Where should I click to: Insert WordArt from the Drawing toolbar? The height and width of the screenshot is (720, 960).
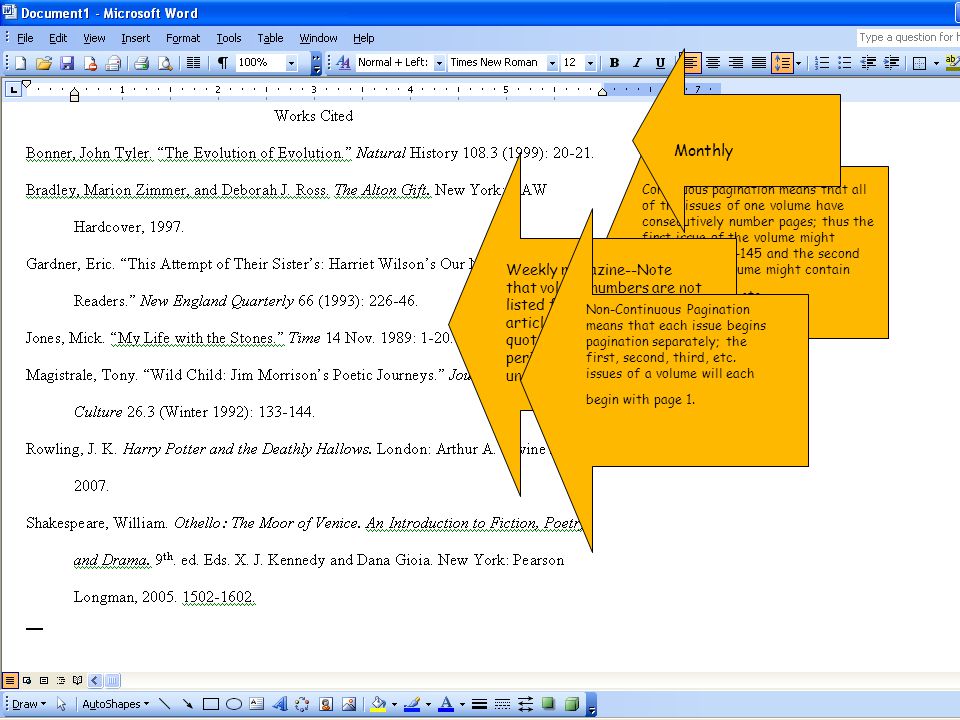tap(280, 704)
